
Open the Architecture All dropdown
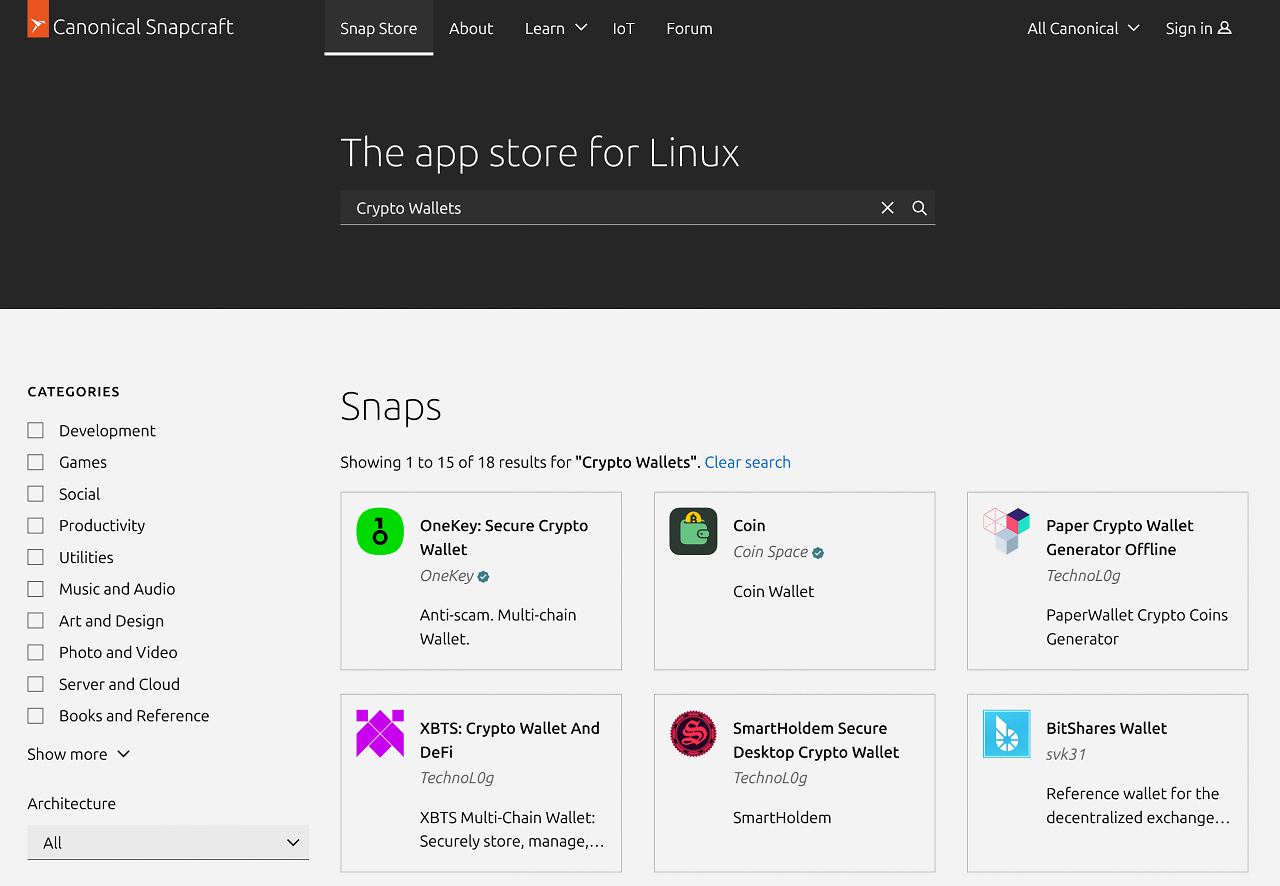(x=168, y=842)
